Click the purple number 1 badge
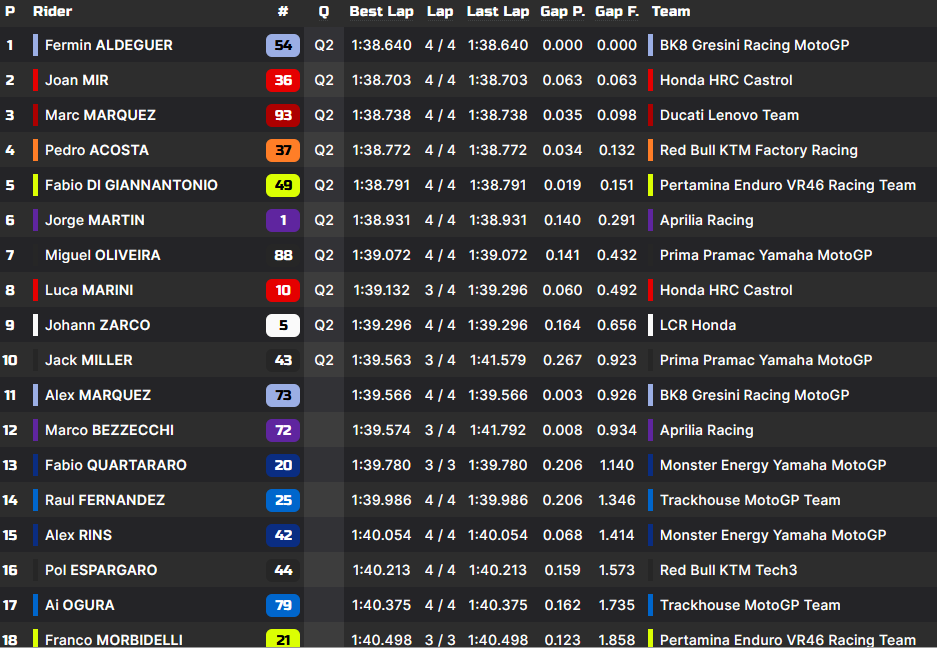937x648 pixels. 283,220
